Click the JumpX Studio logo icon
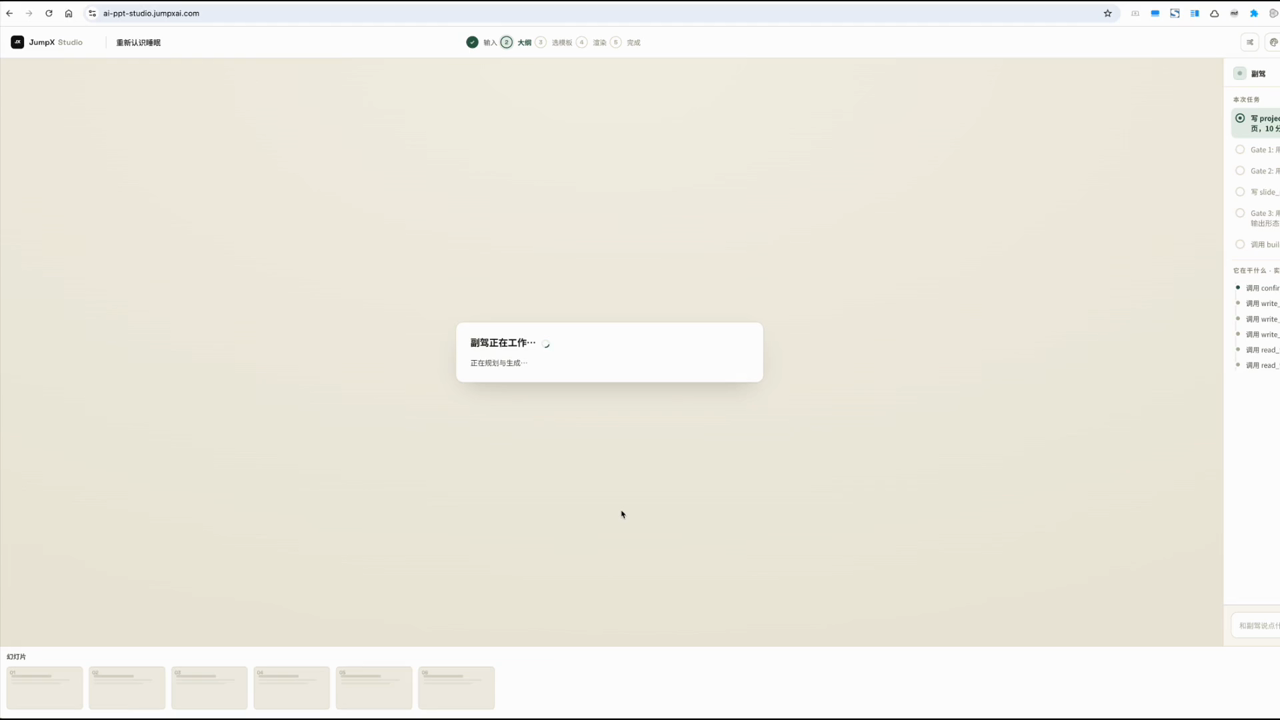Screen dimensions: 1280x720 pos(17,42)
